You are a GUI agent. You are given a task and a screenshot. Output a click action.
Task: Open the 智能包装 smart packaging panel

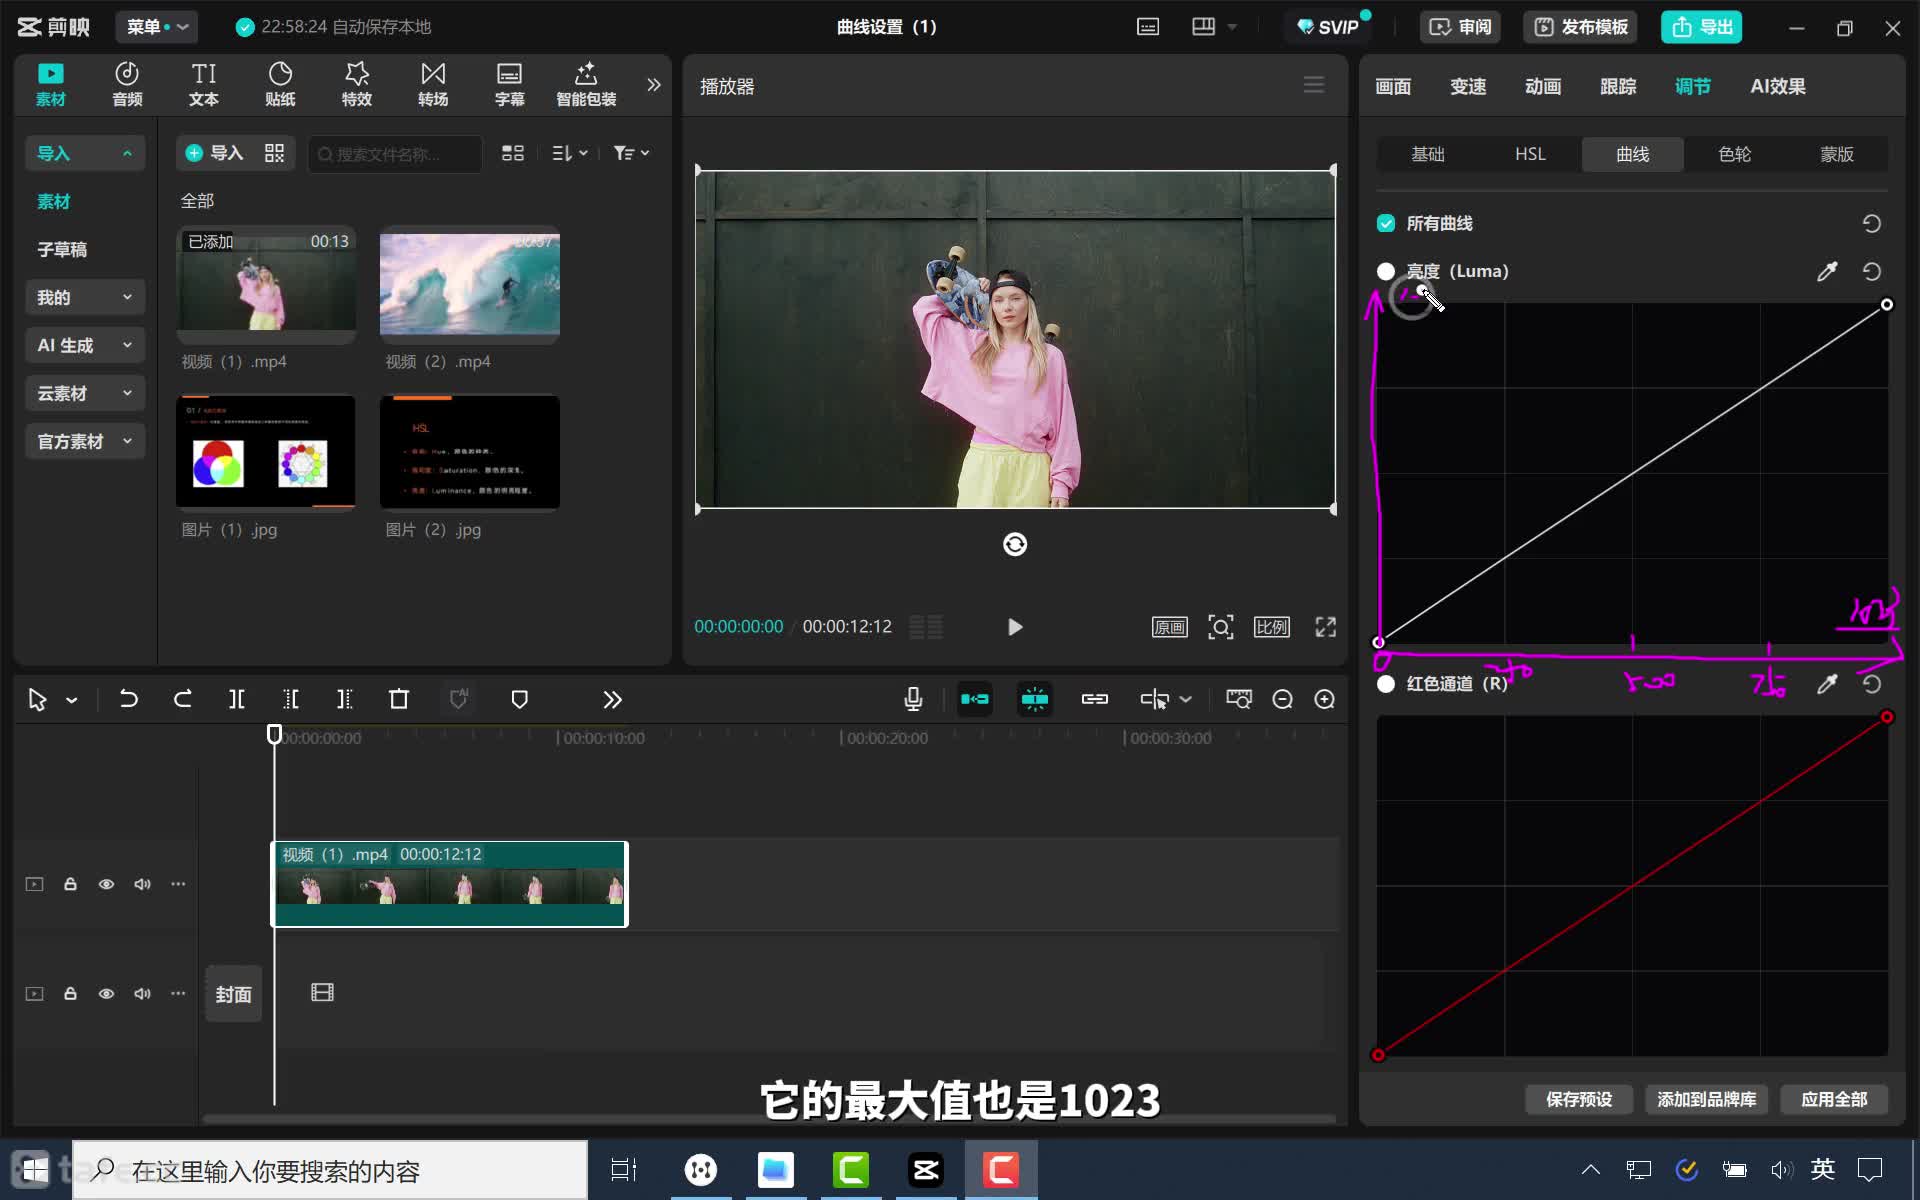pyautogui.click(x=586, y=84)
